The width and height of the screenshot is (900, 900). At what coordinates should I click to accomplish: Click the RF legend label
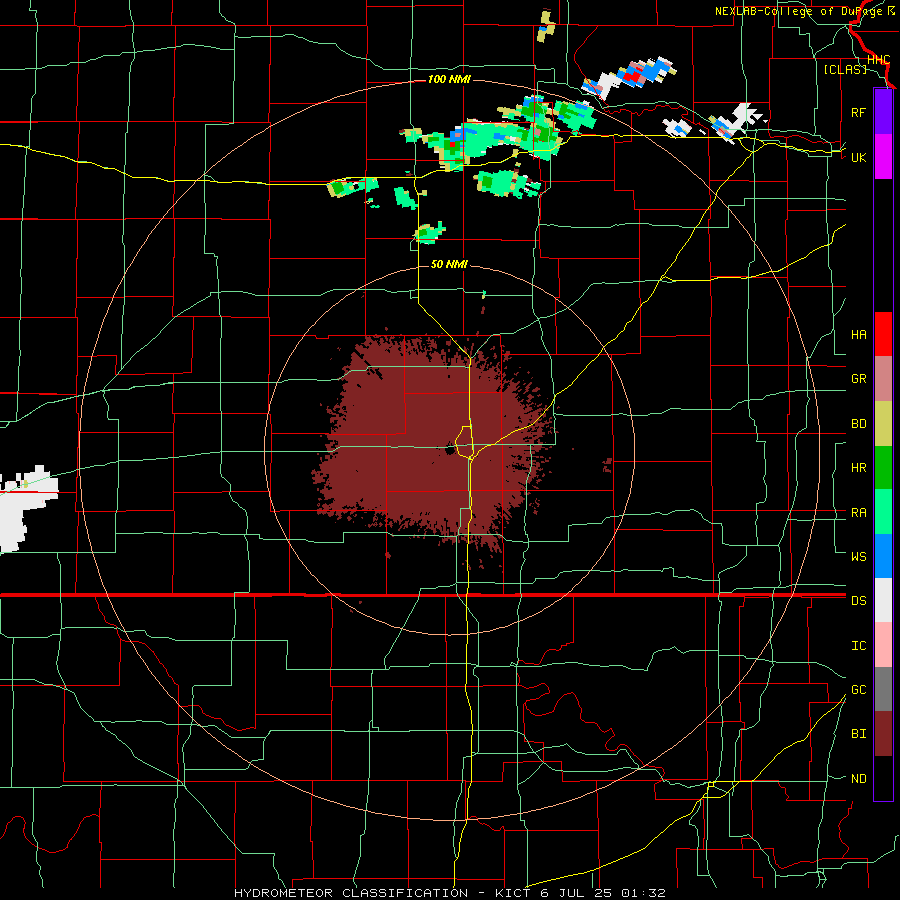point(858,112)
